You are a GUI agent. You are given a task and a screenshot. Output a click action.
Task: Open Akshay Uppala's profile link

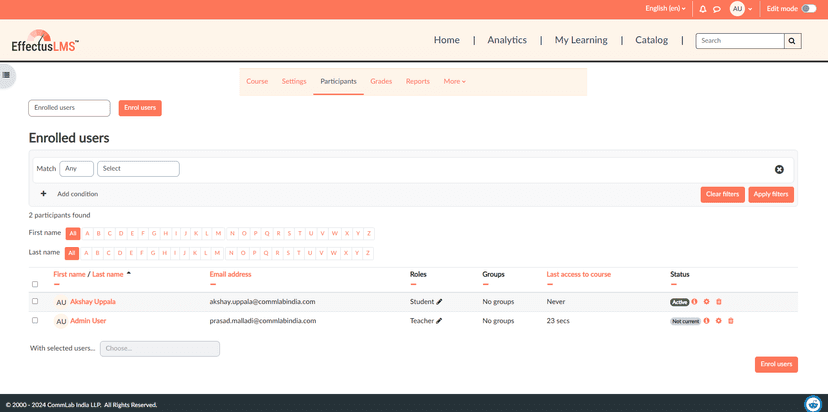point(93,302)
